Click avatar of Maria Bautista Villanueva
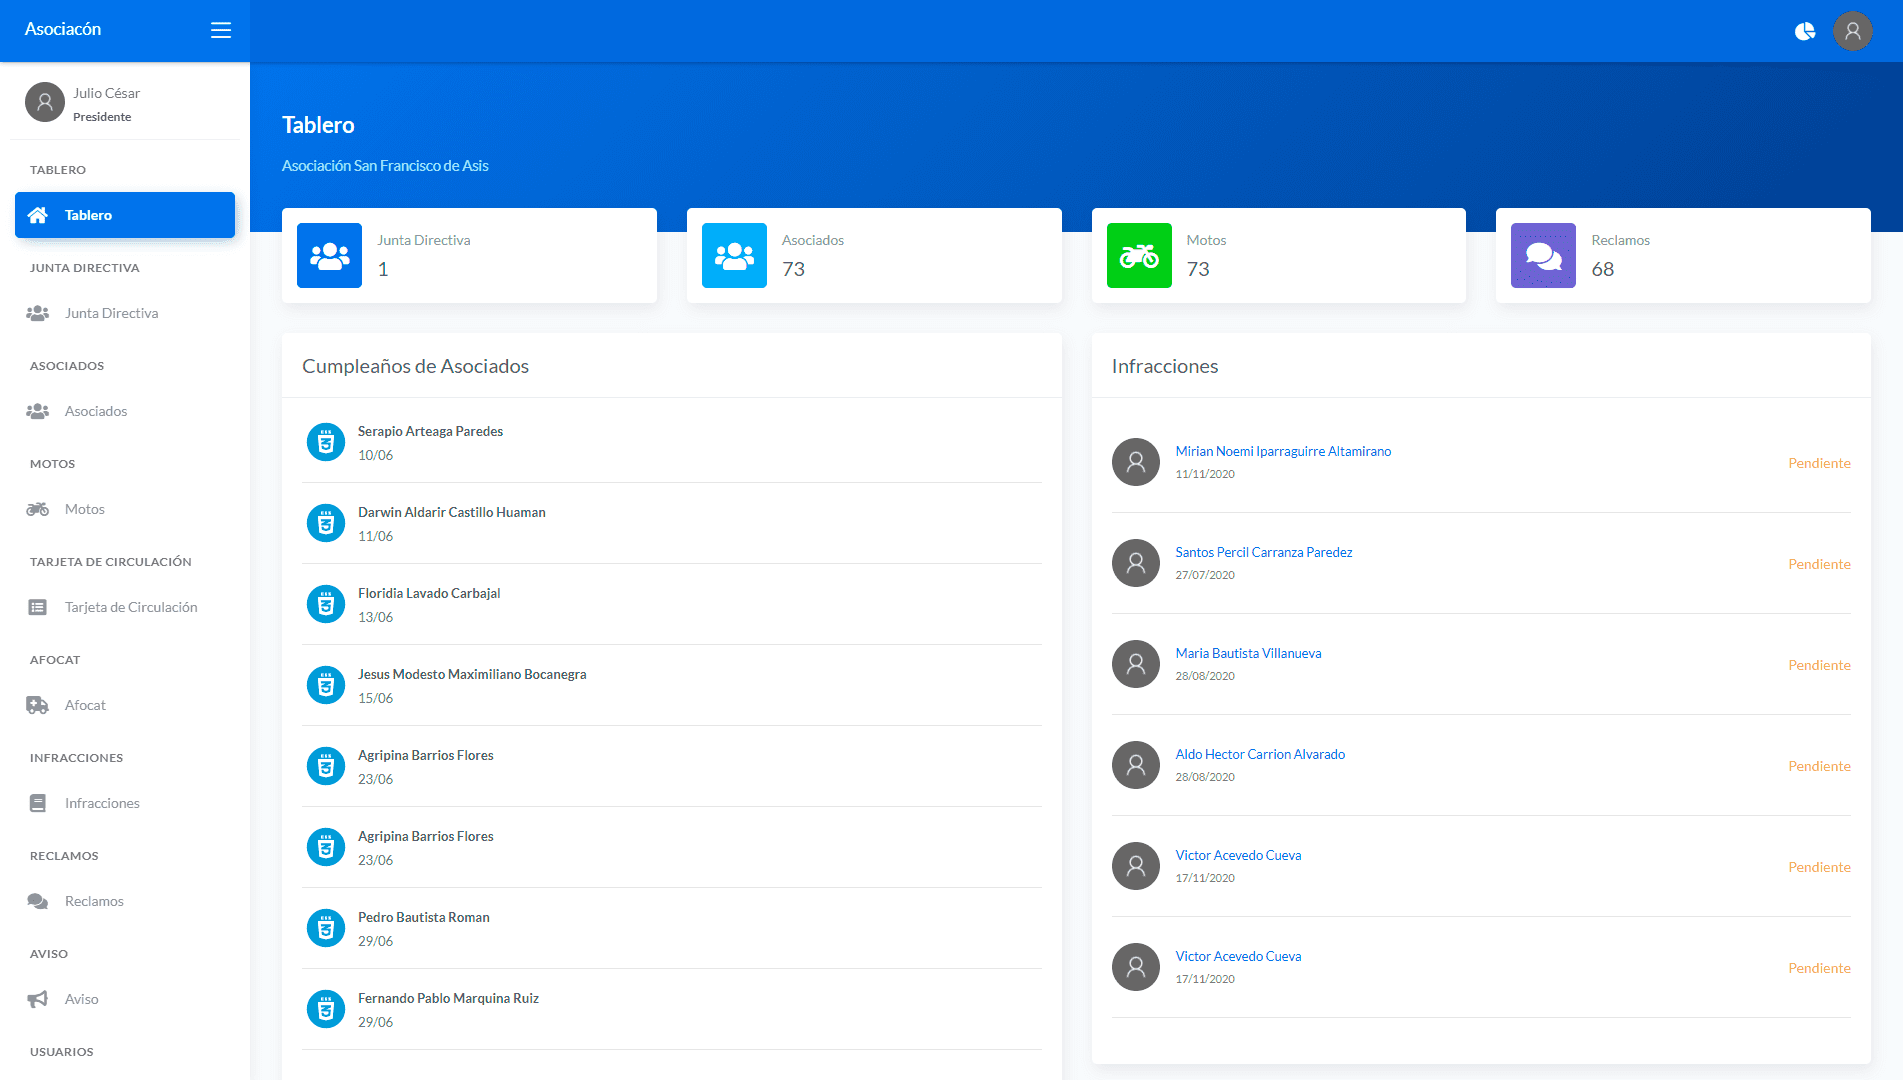The width and height of the screenshot is (1903, 1080). (1136, 664)
